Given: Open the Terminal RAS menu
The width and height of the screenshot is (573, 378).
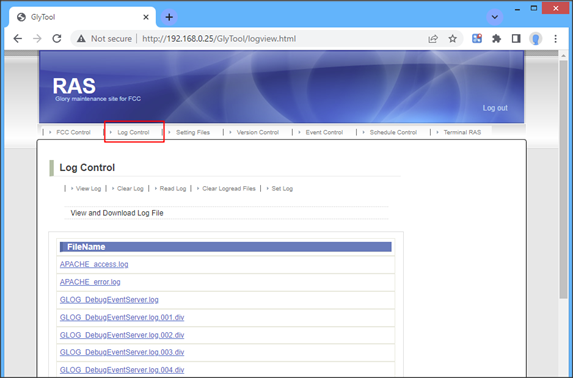Looking at the screenshot, I should [462, 132].
